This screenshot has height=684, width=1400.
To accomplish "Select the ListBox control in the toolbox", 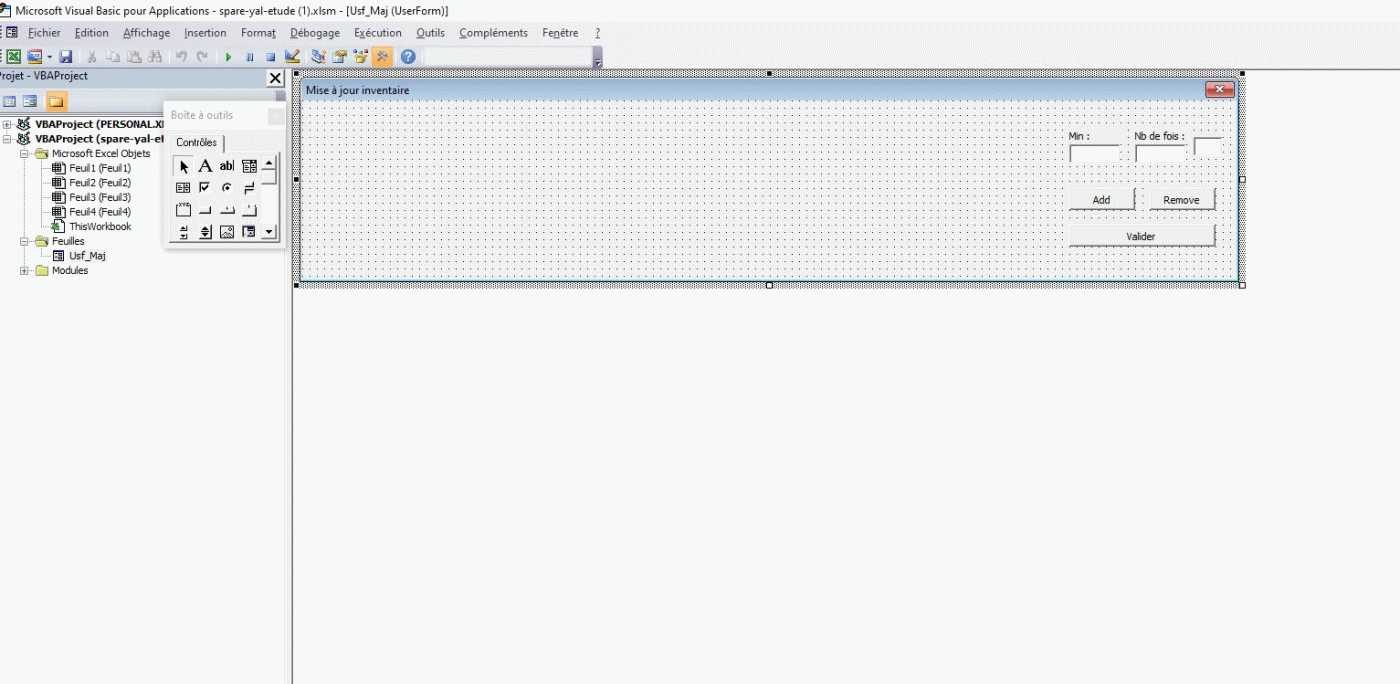I will (x=183, y=188).
